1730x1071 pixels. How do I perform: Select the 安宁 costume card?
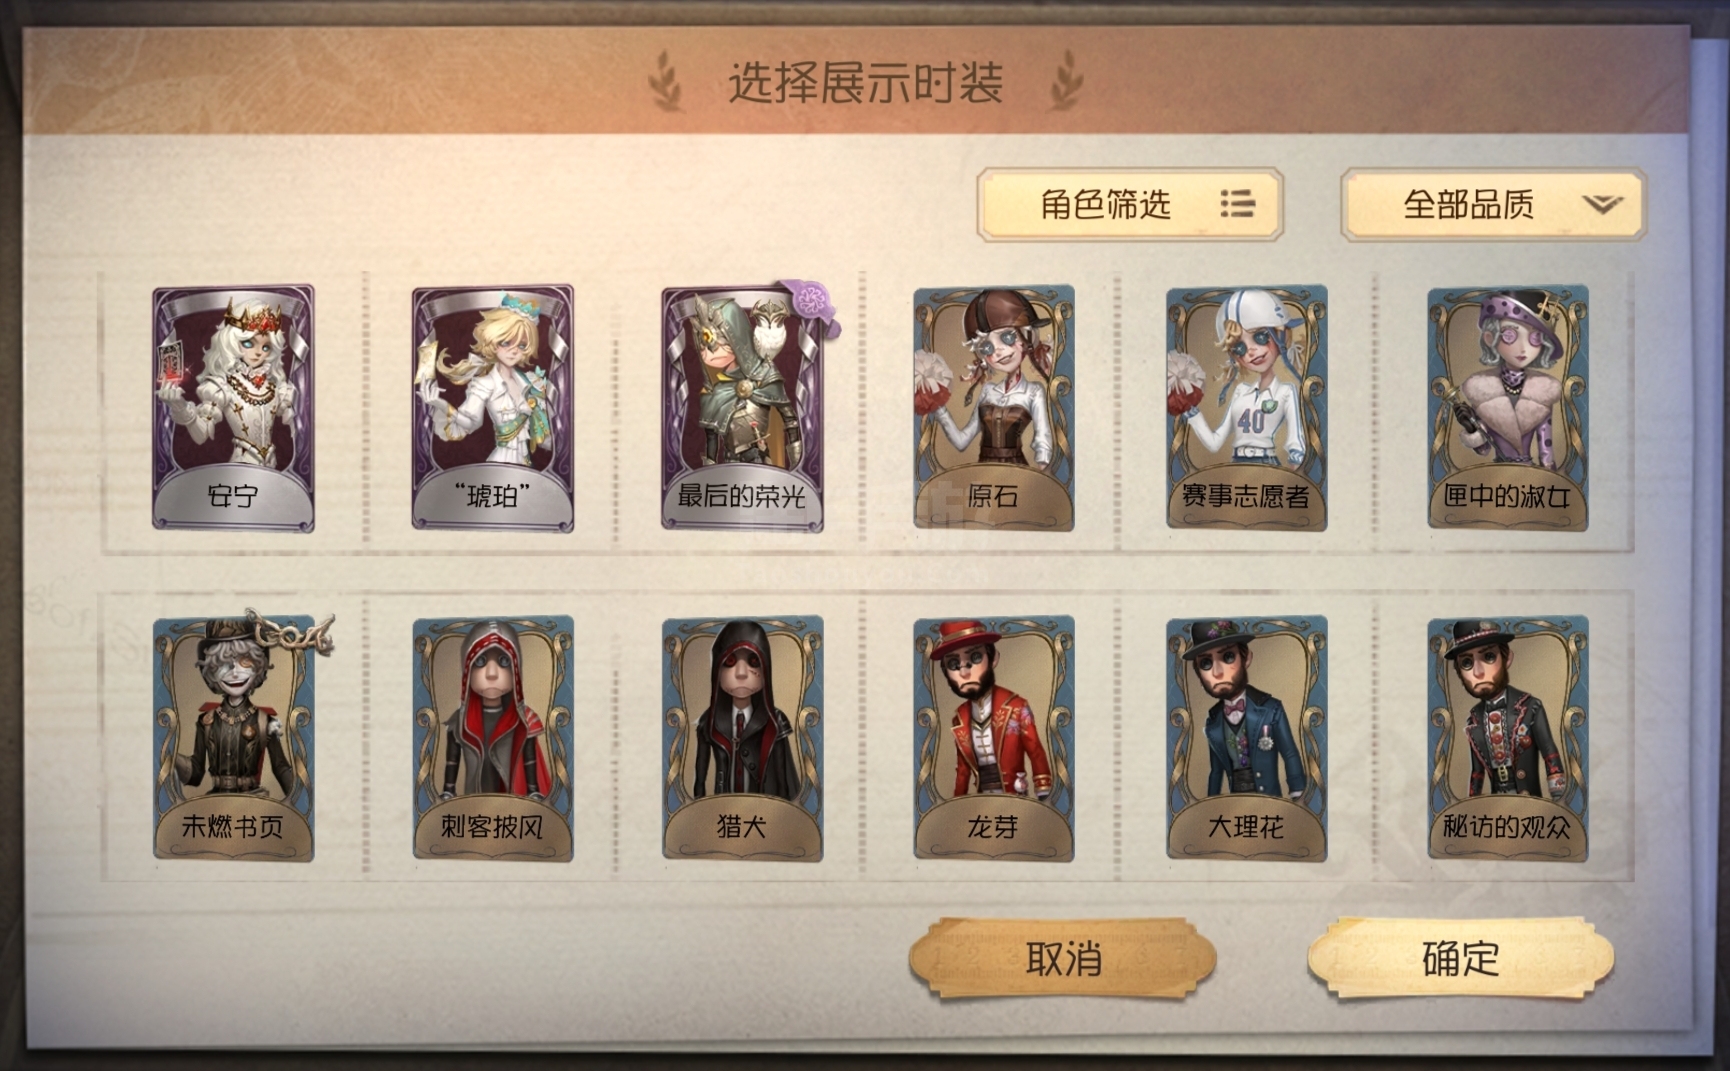[x=233, y=408]
